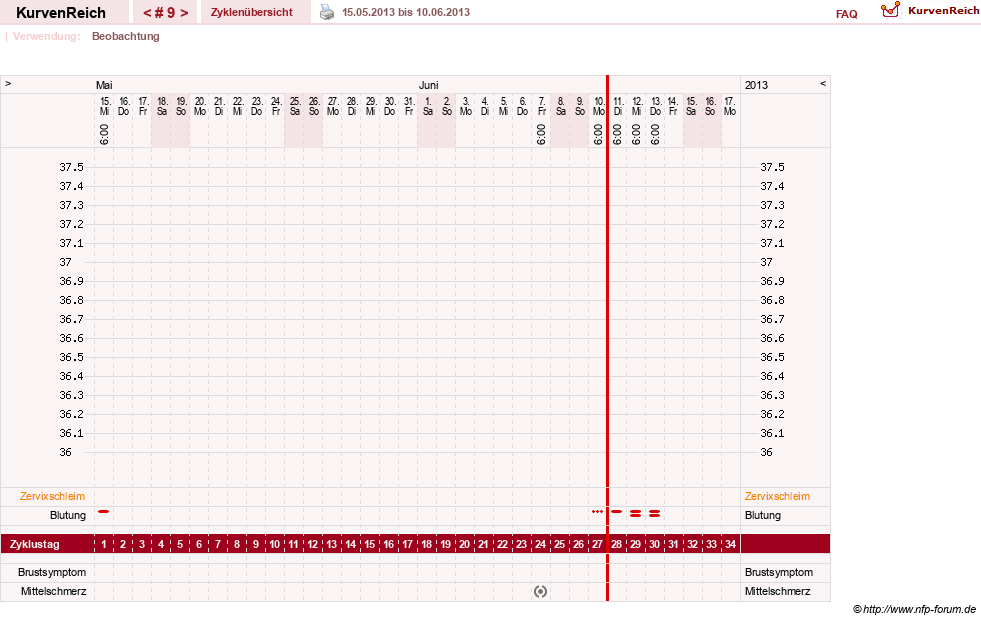
Task: Click the 18. Sa weekend date header
Action: [161, 106]
